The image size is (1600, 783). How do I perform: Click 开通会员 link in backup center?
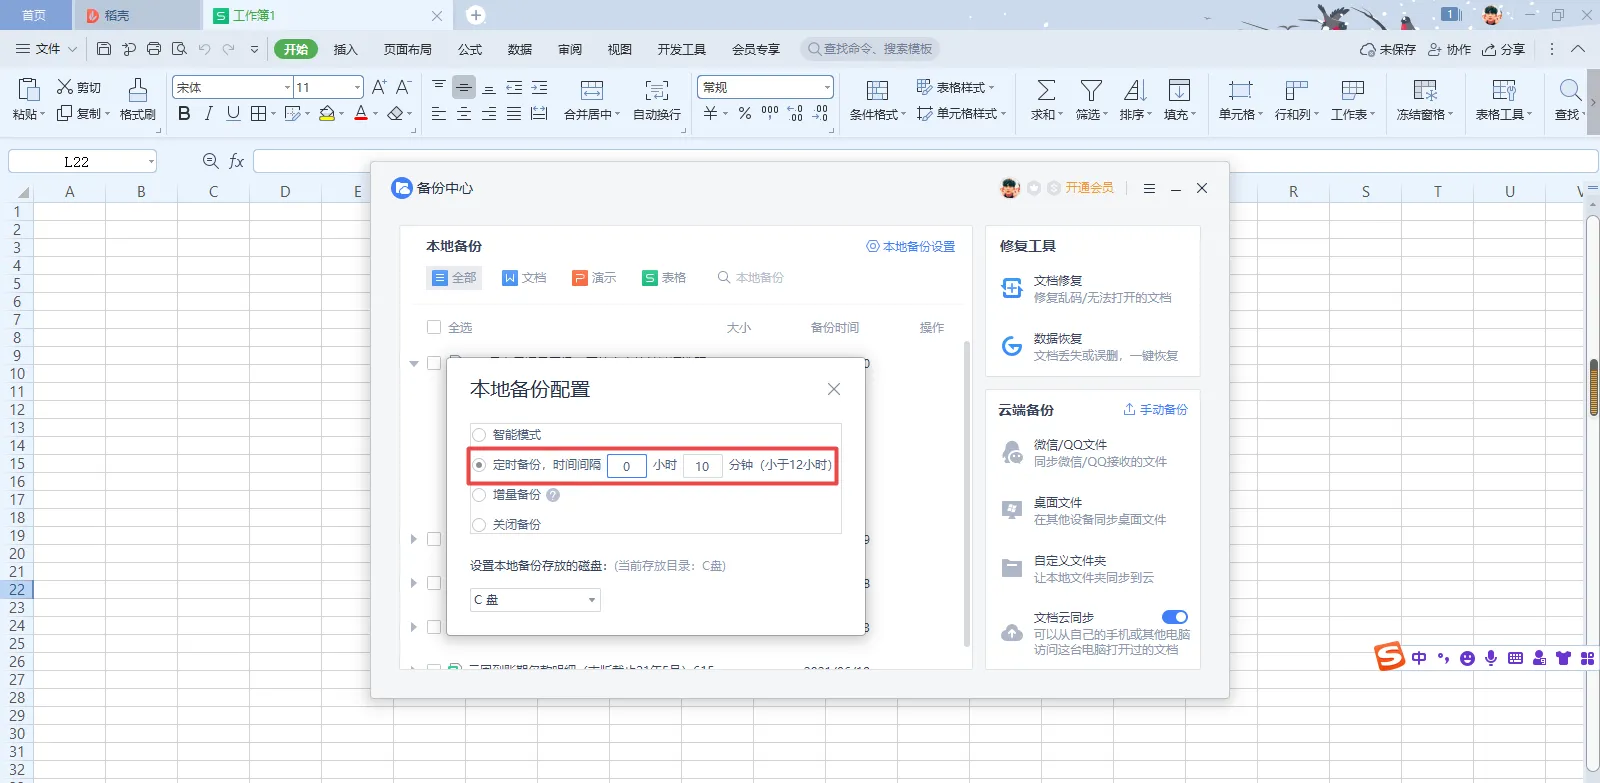(x=1089, y=188)
